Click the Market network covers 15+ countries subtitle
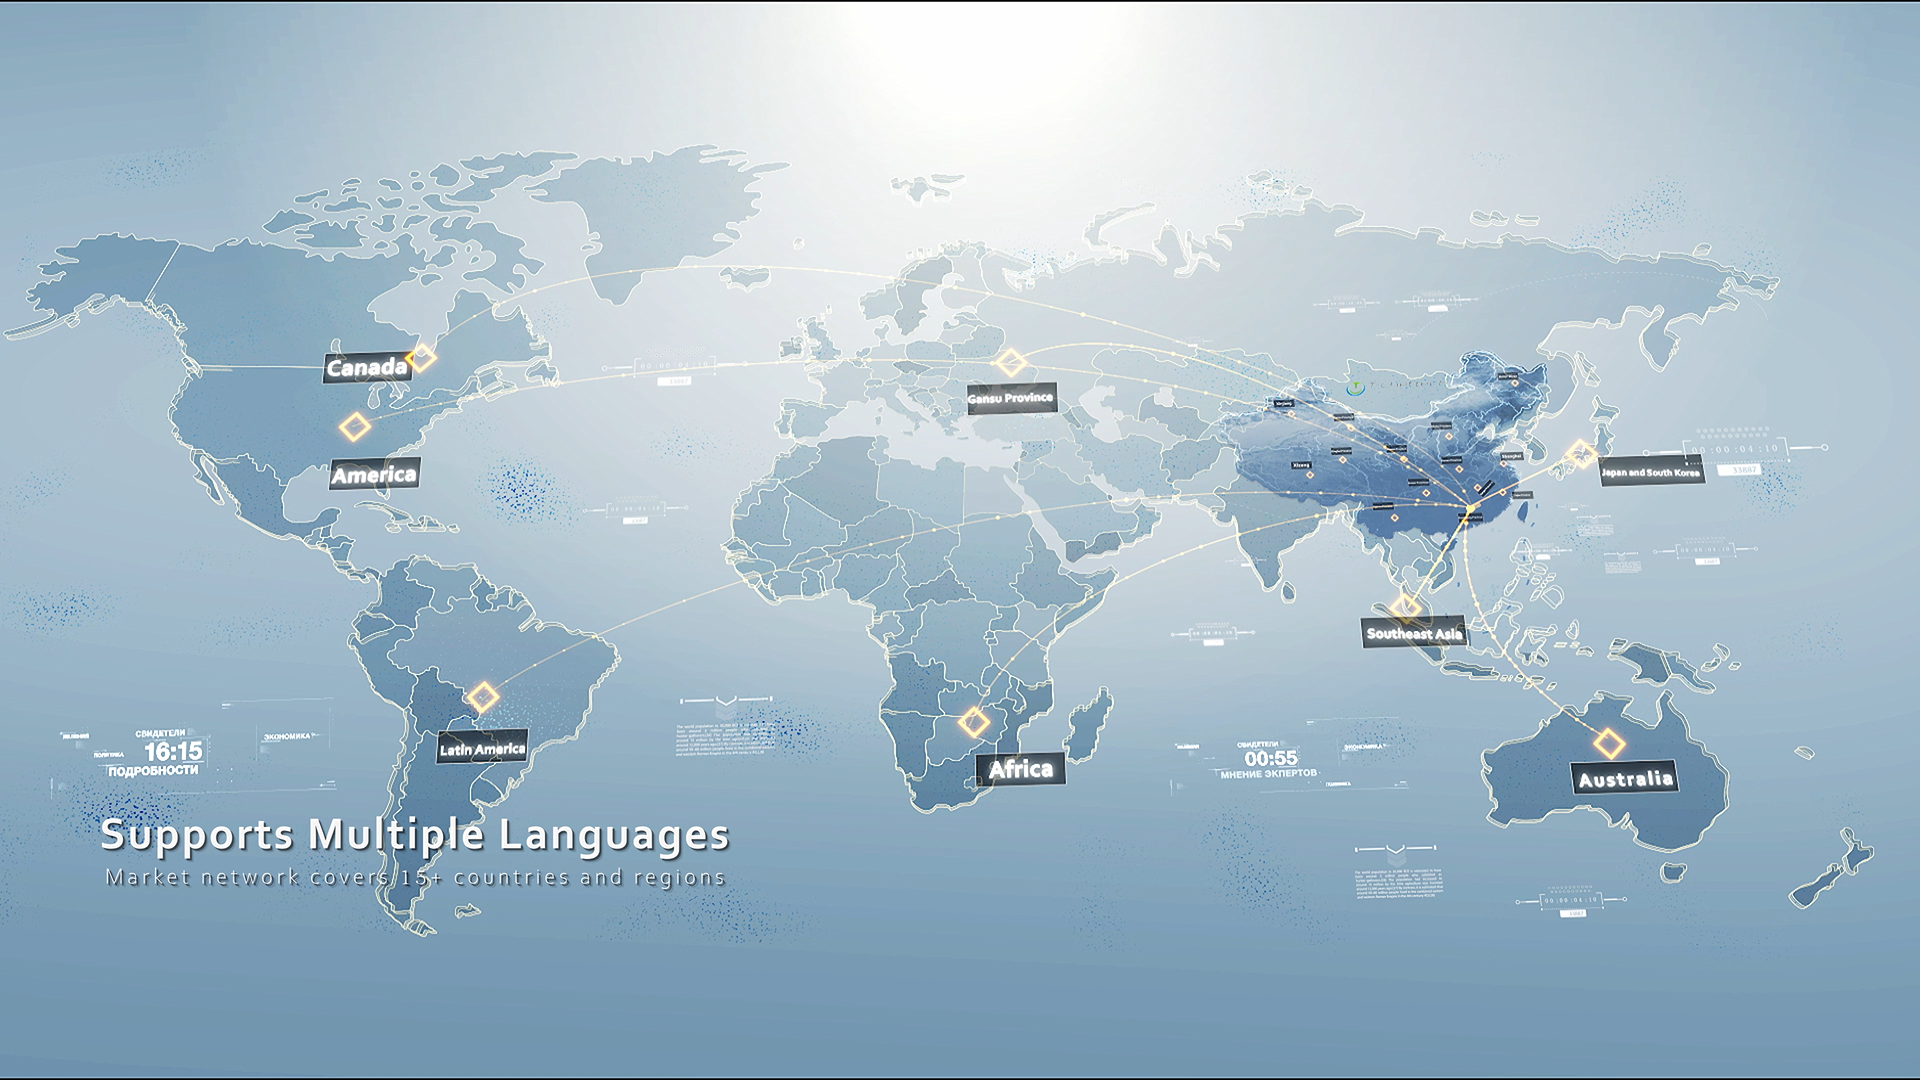 [415, 877]
